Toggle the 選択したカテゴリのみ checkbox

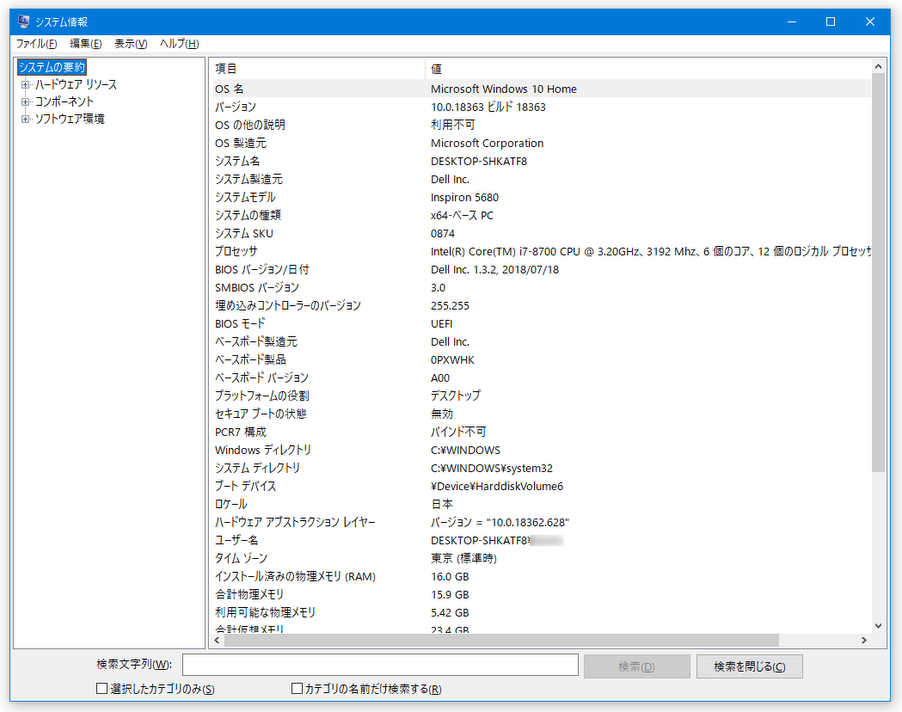click(102, 688)
